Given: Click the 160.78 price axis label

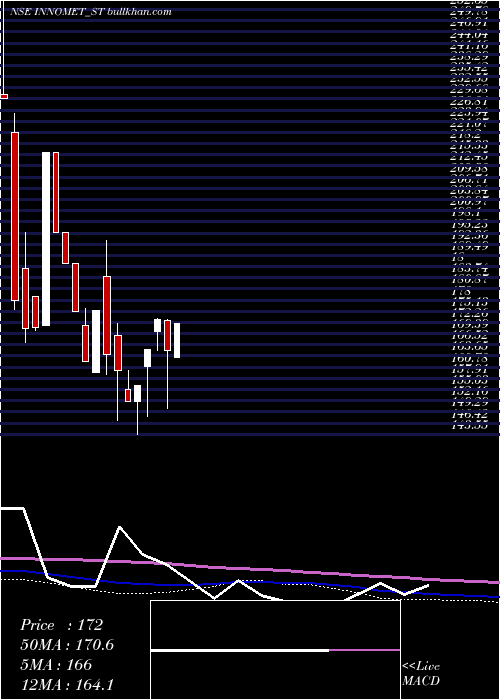Looking at the screenshot, I should pyautogui.click(x=471, y=359).
